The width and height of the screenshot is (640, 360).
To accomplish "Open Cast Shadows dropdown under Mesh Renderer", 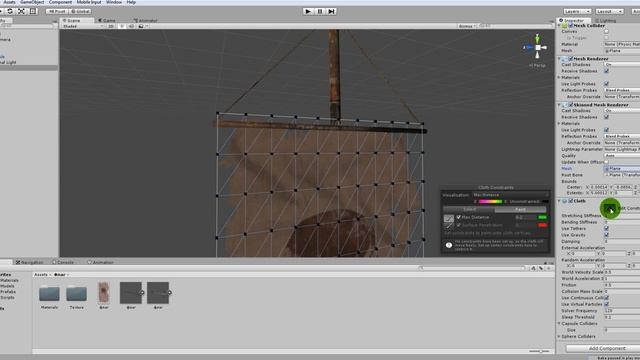I will [x=622, y=64].
